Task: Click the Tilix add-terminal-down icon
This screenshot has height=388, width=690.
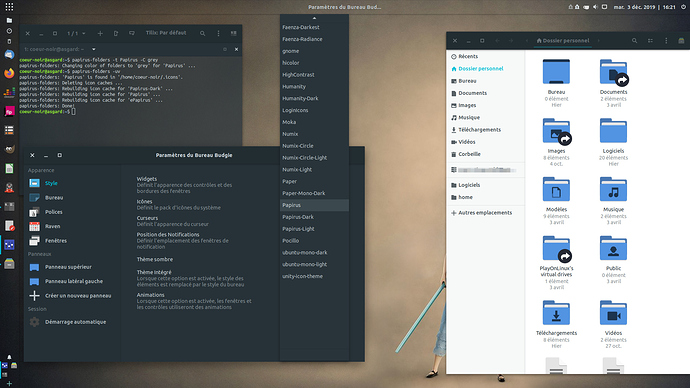Action: point(132,33)
